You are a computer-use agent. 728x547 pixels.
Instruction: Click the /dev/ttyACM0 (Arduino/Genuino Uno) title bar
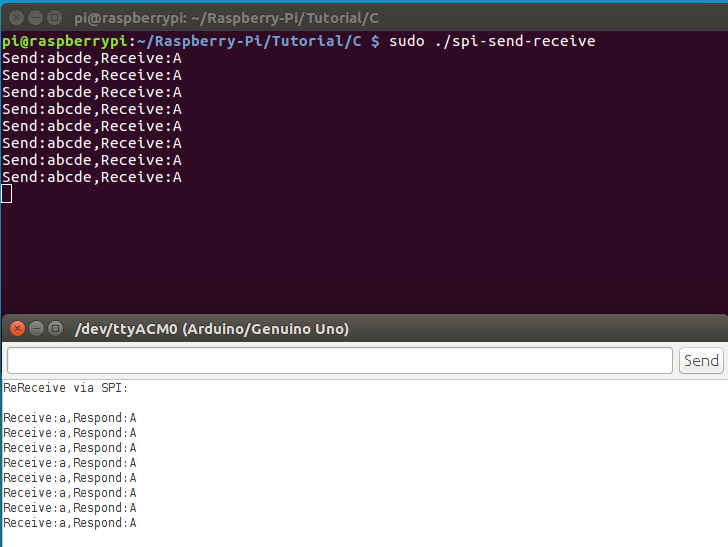pos(212,329)
